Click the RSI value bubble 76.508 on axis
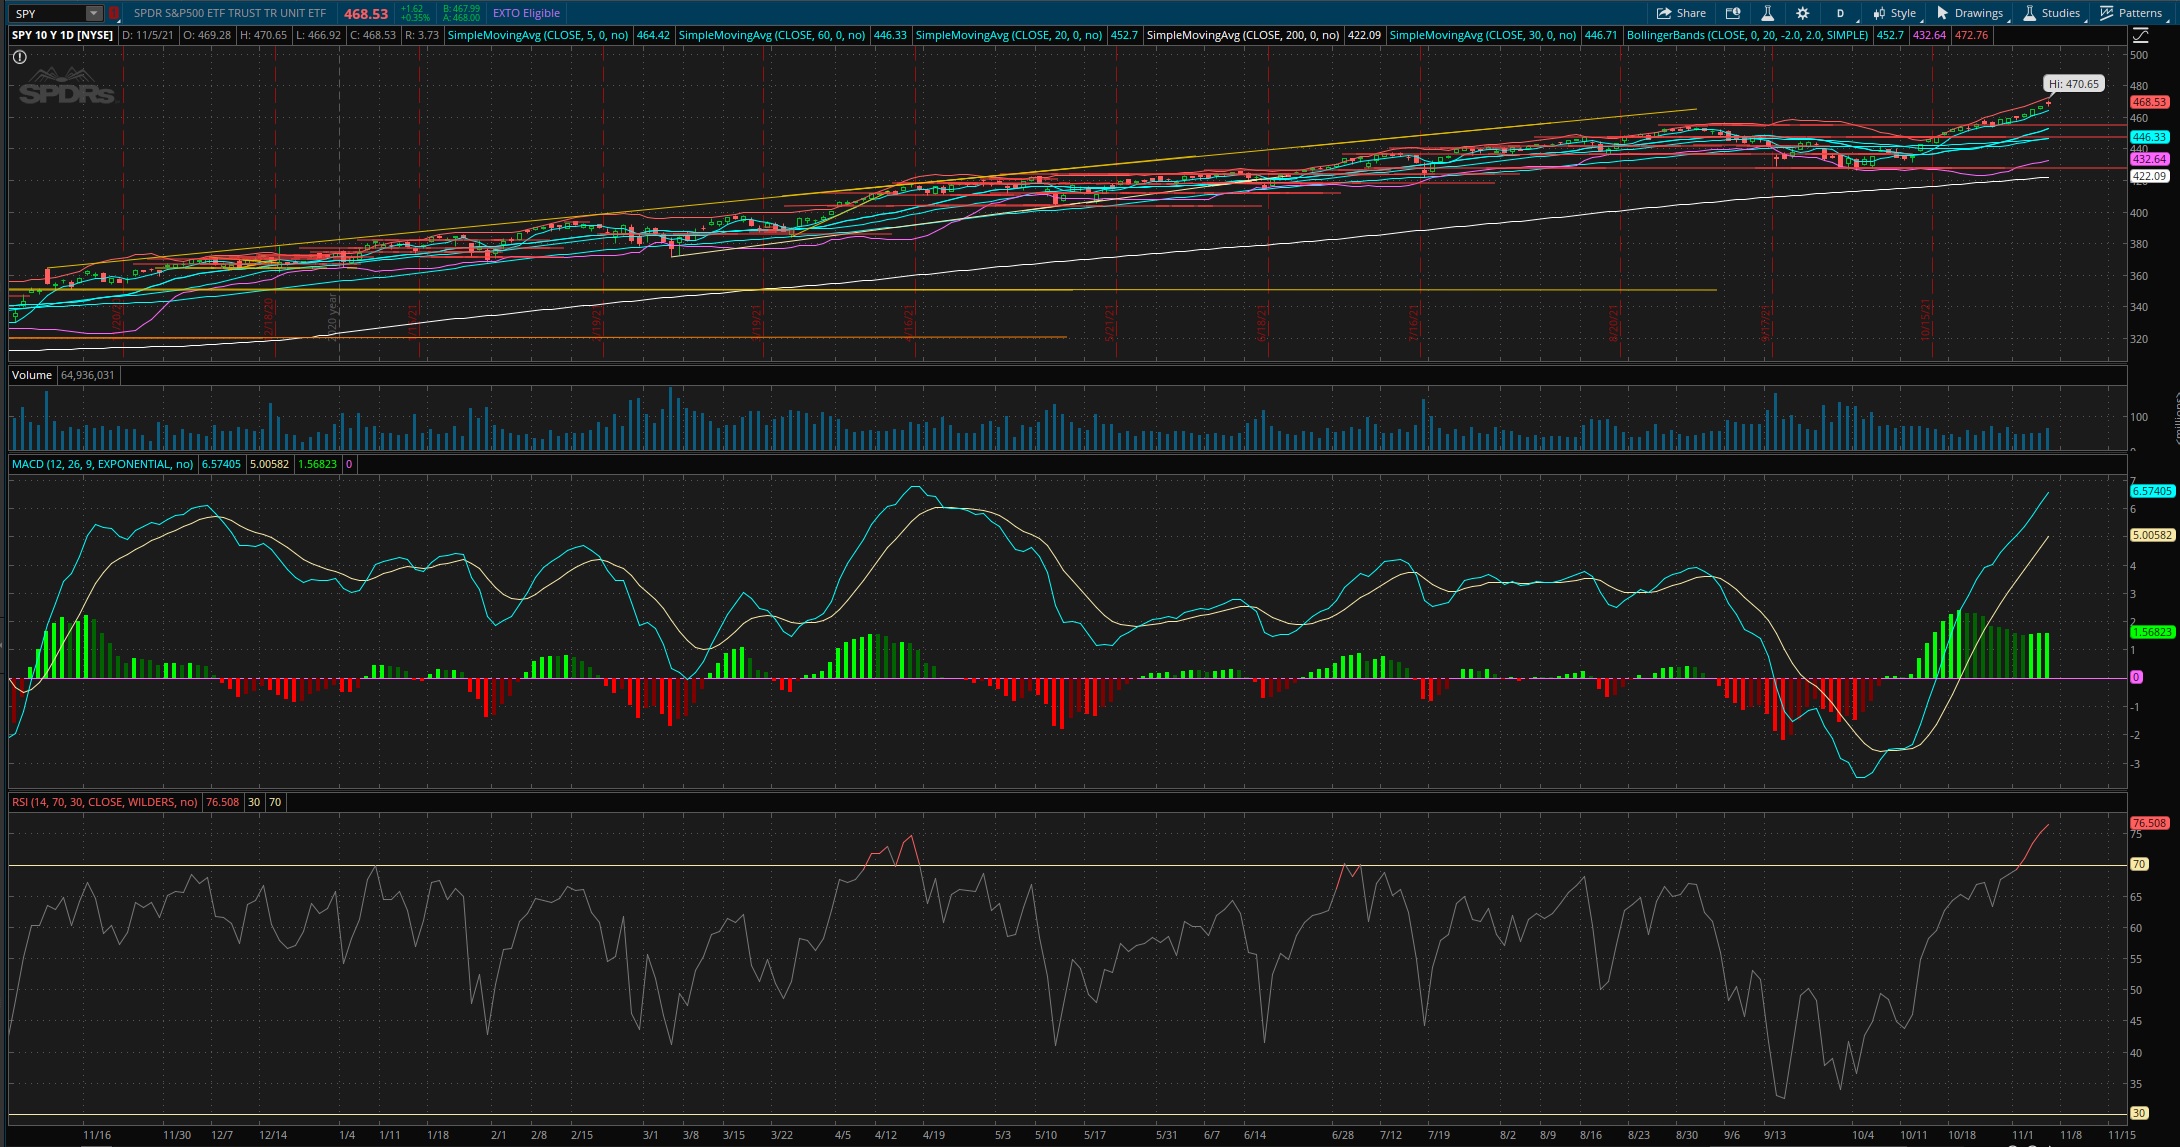 [2149, 823]
